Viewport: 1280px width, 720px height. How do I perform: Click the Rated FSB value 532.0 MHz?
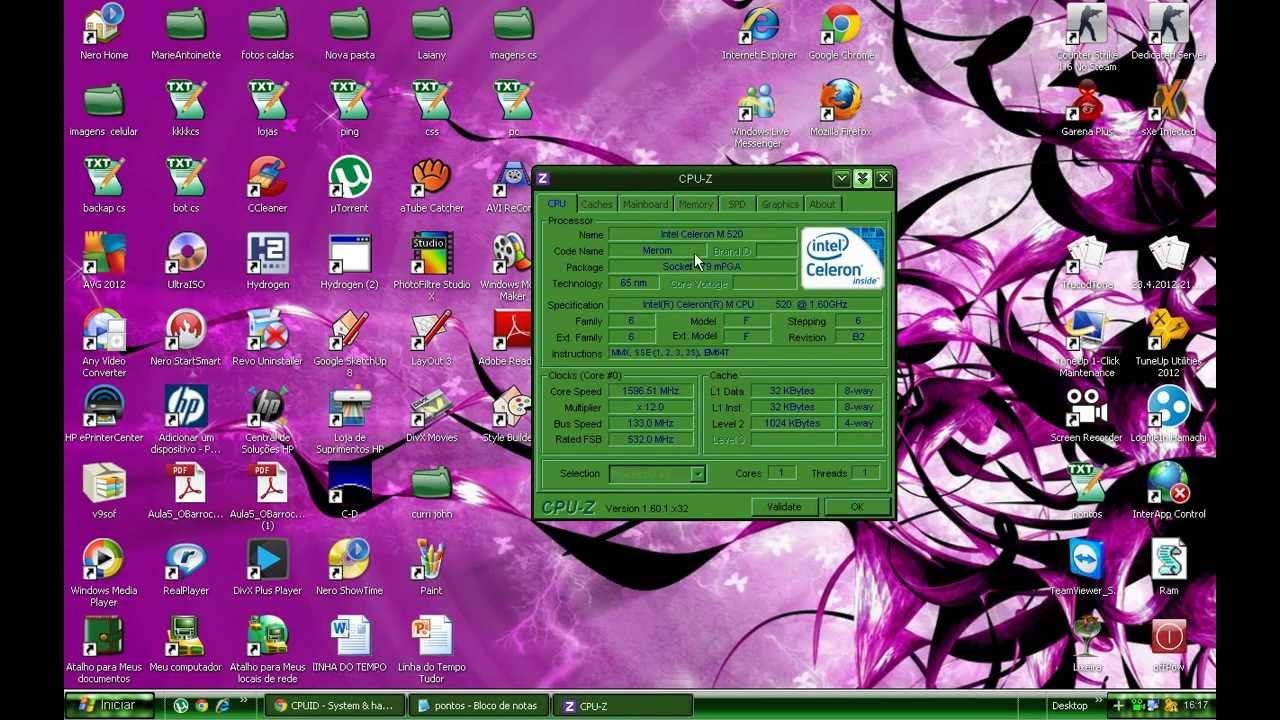651,439
